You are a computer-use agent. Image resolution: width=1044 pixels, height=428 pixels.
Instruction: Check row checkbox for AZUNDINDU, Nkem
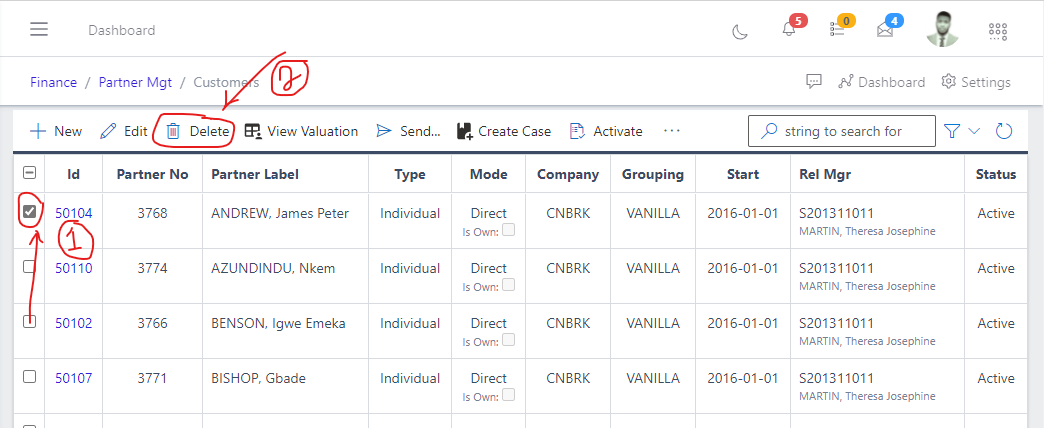(29, 267)
